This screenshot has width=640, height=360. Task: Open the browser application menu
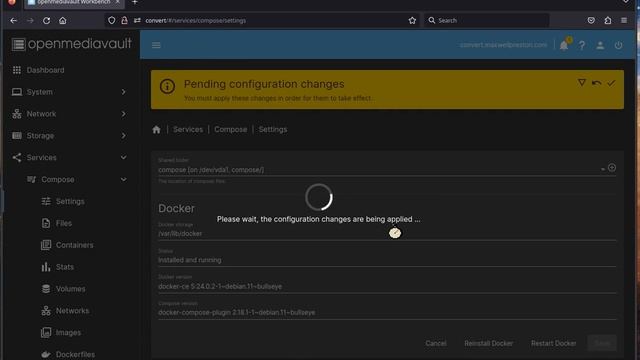[624, 20]
